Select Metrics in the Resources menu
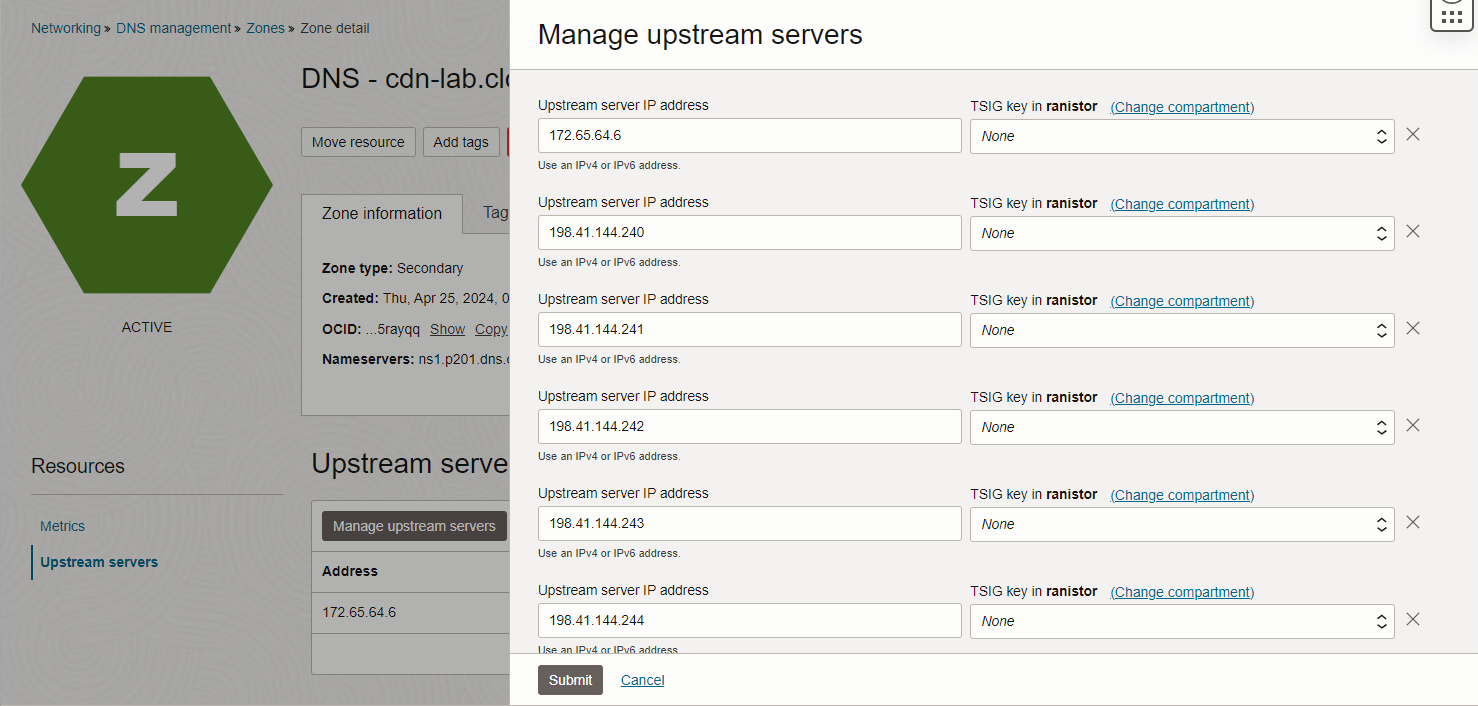The image size is (1478, 706). point(62,526)
